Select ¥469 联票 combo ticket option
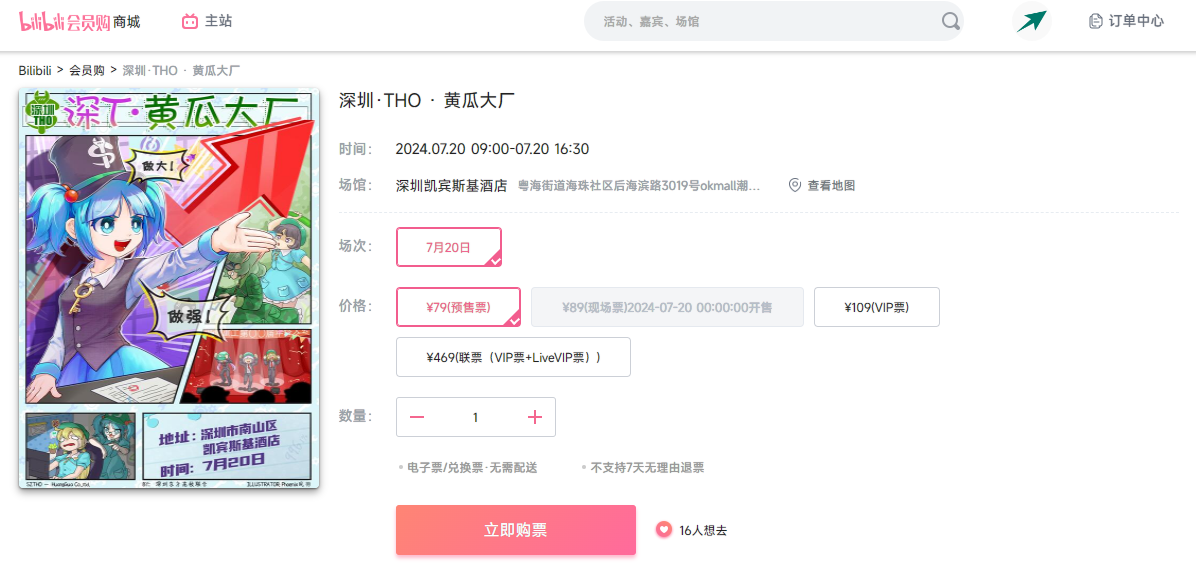1196x587 pixels. [513, 357]
